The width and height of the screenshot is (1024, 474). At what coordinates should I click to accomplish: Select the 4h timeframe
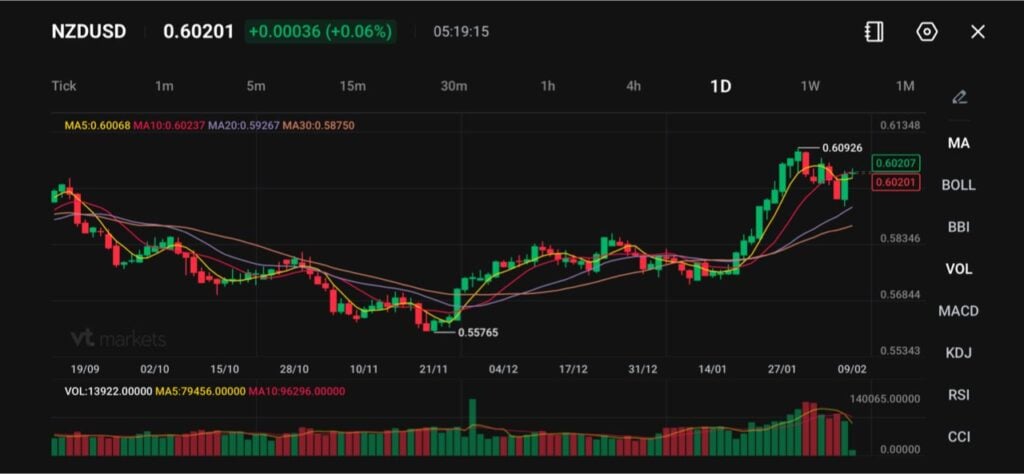pyautogui.click(x=634, y=86)
